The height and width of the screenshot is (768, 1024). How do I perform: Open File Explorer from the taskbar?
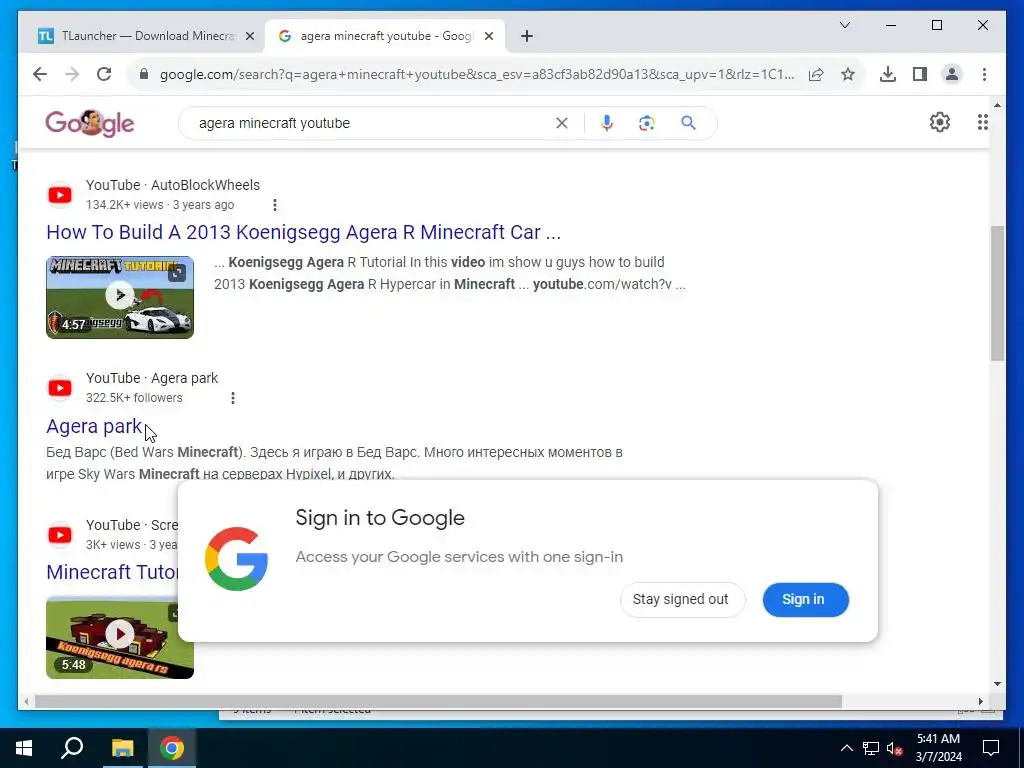point(122,748)
